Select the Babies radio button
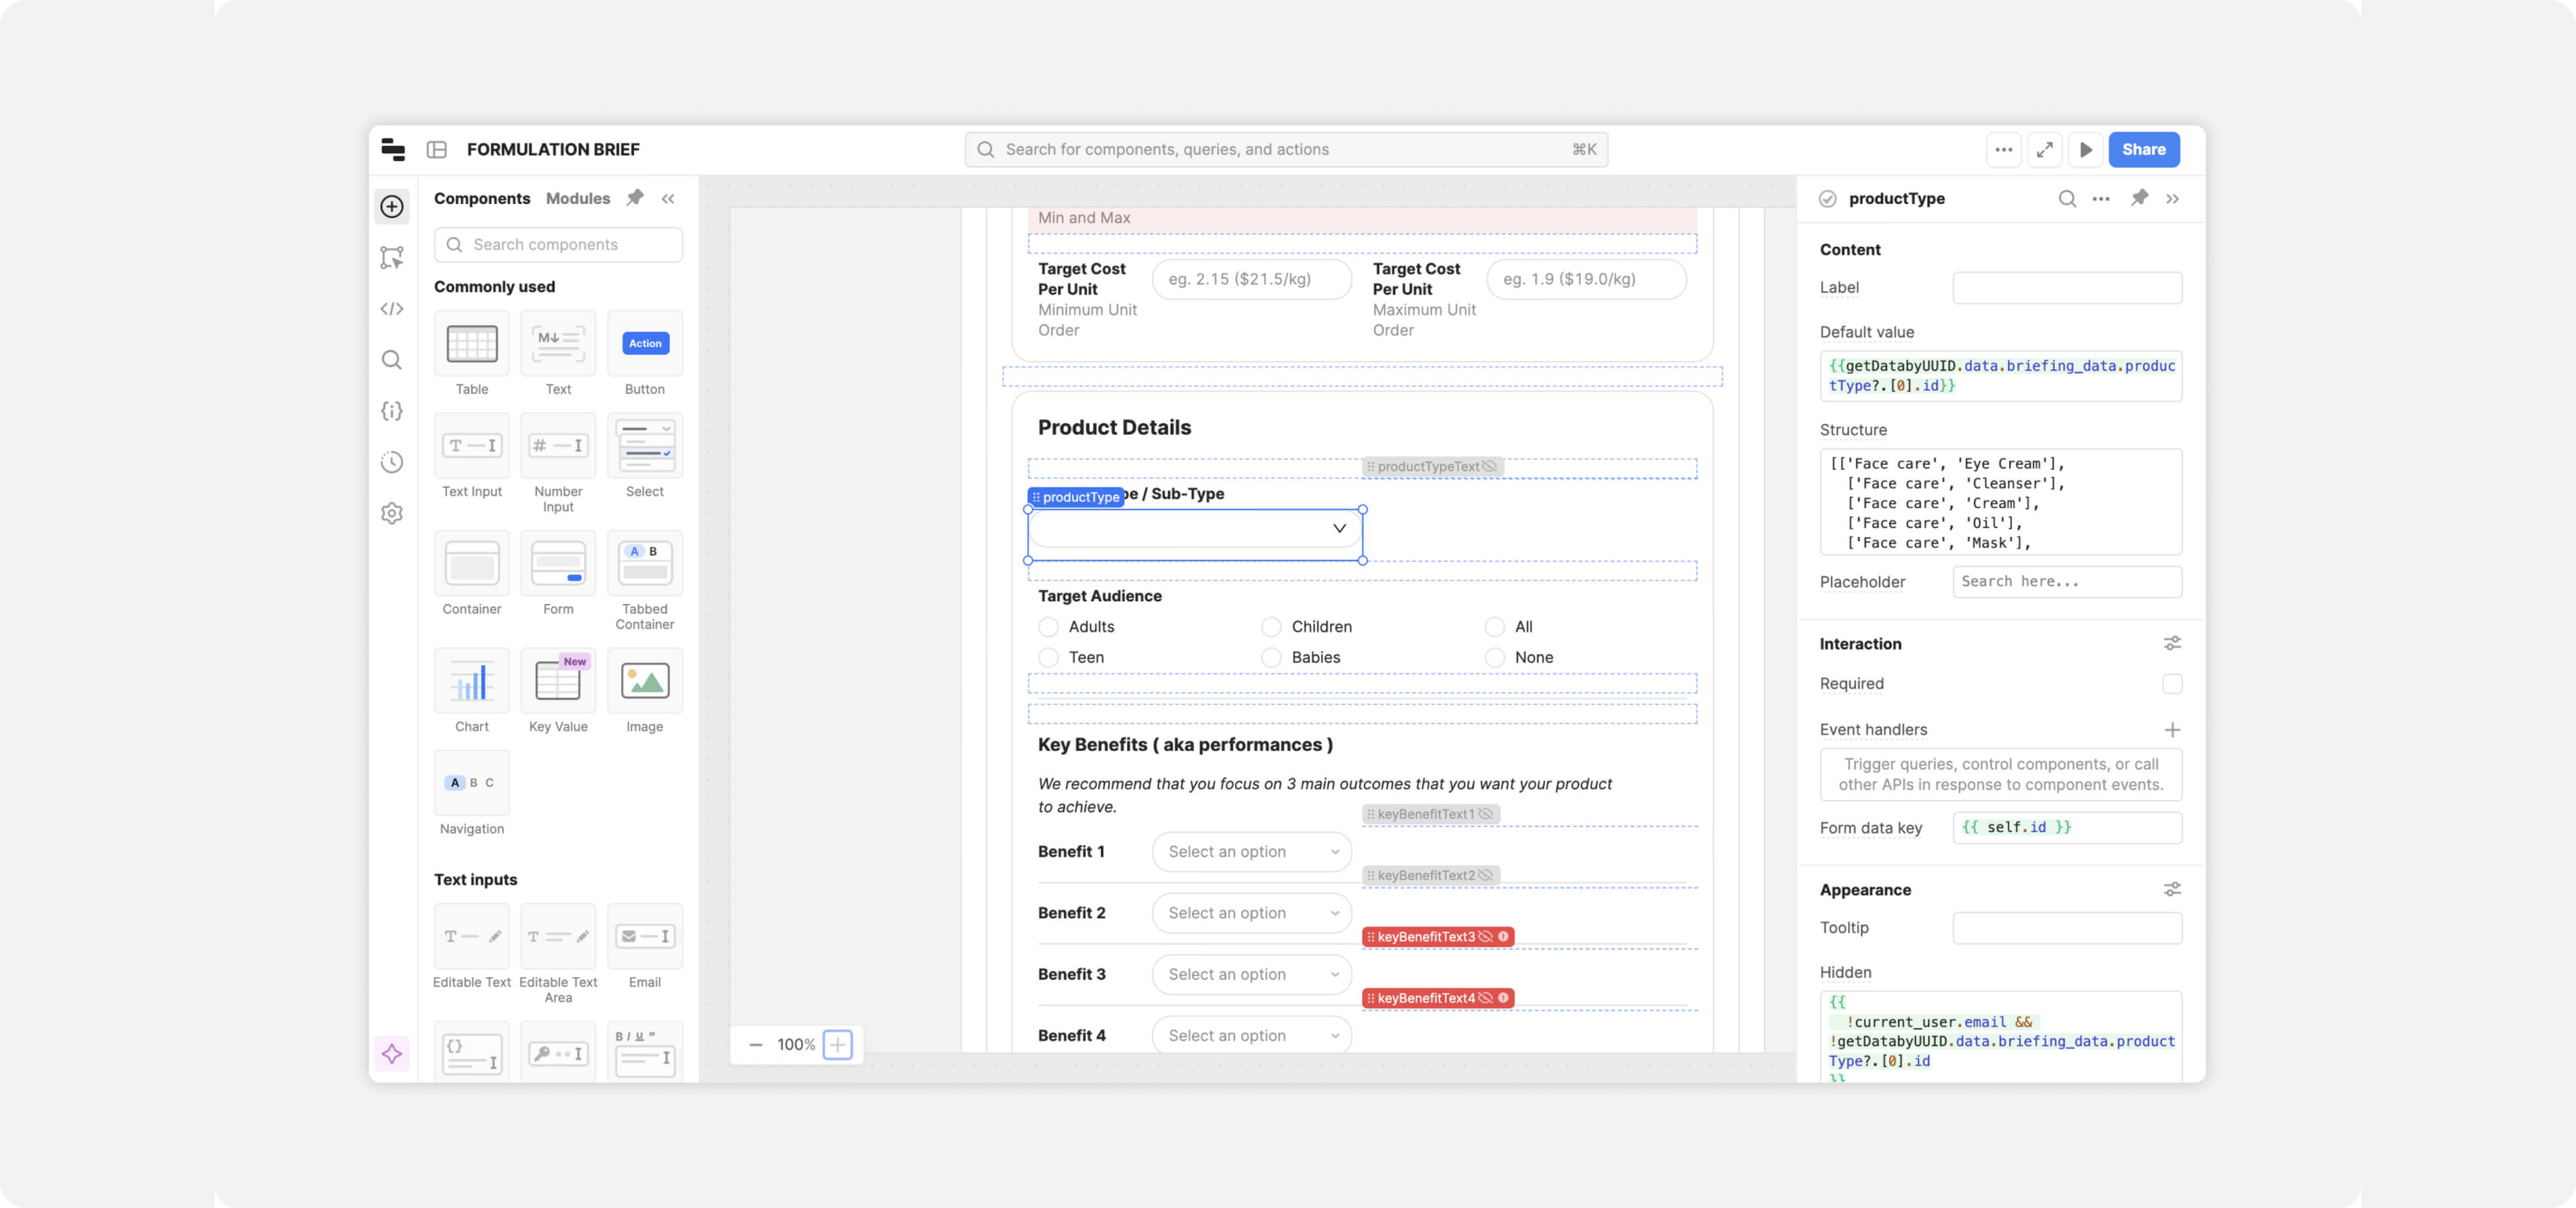Image resolution: width=2576 pixels, height=1208 pixels. pos(1271,658)
